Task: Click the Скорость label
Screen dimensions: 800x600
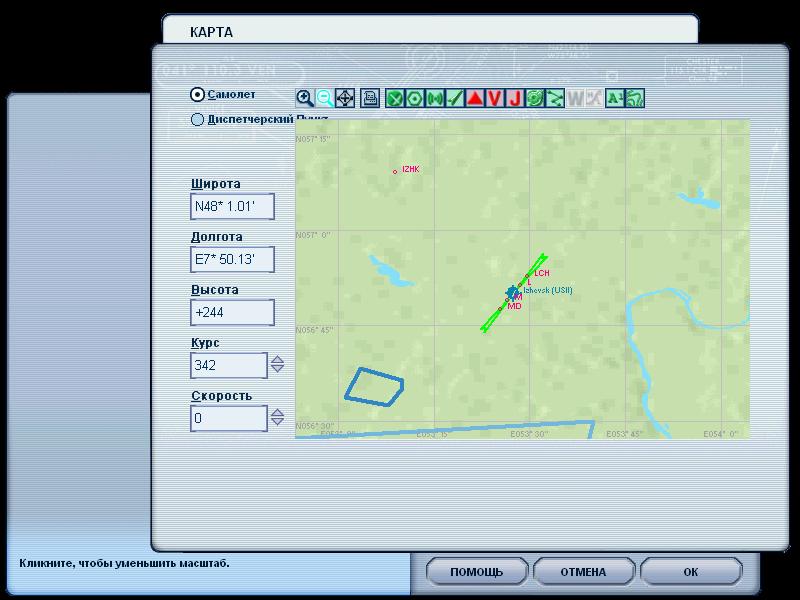Action: [x=221, y=396]
